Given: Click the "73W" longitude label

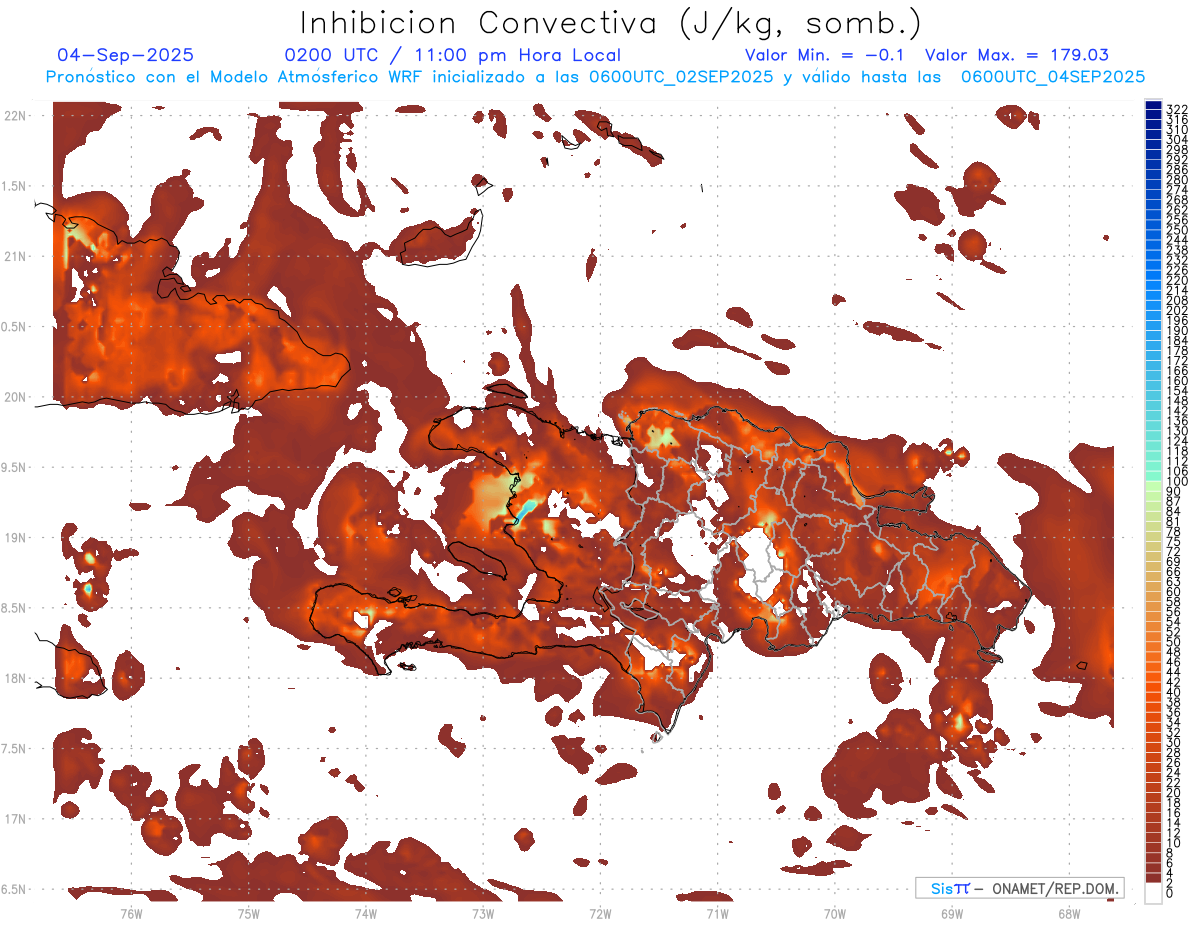Looking at the screenshot, I should pyautogui.click(x=483, y=913).
